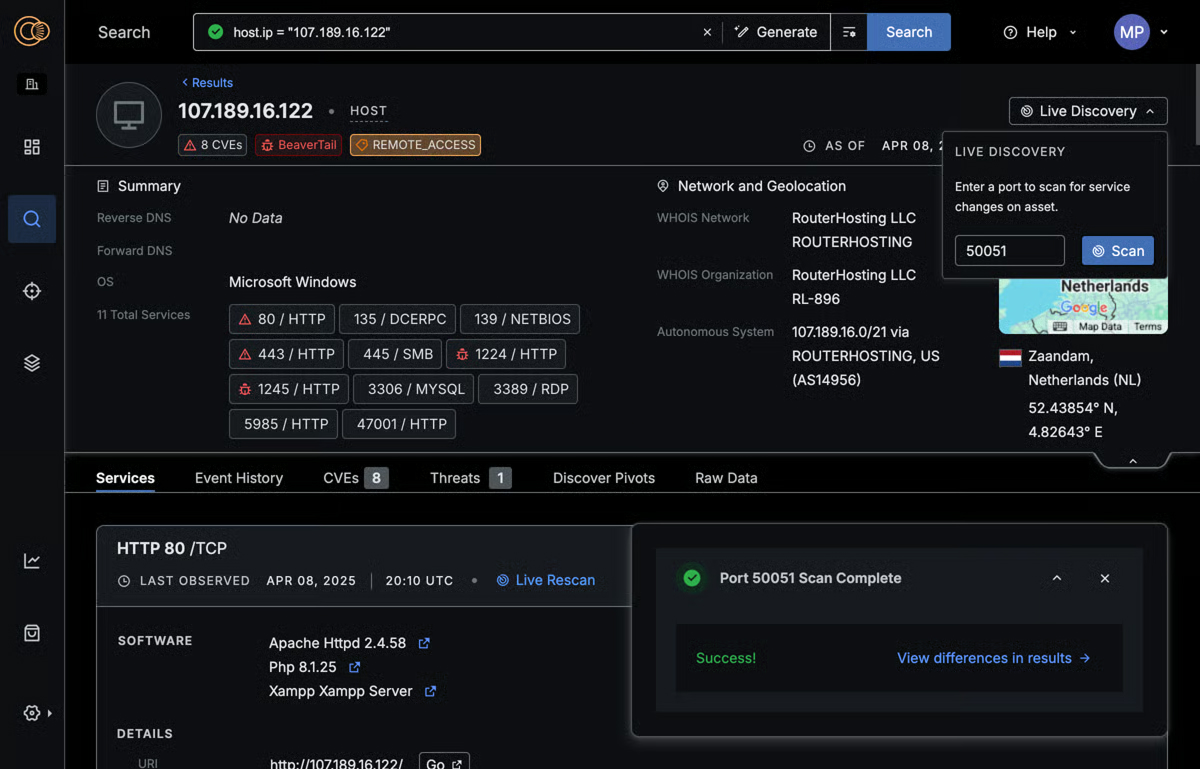1200x769 pixels.
Task: Click the analytics chart icon in the sidebar
Action: 31,561
